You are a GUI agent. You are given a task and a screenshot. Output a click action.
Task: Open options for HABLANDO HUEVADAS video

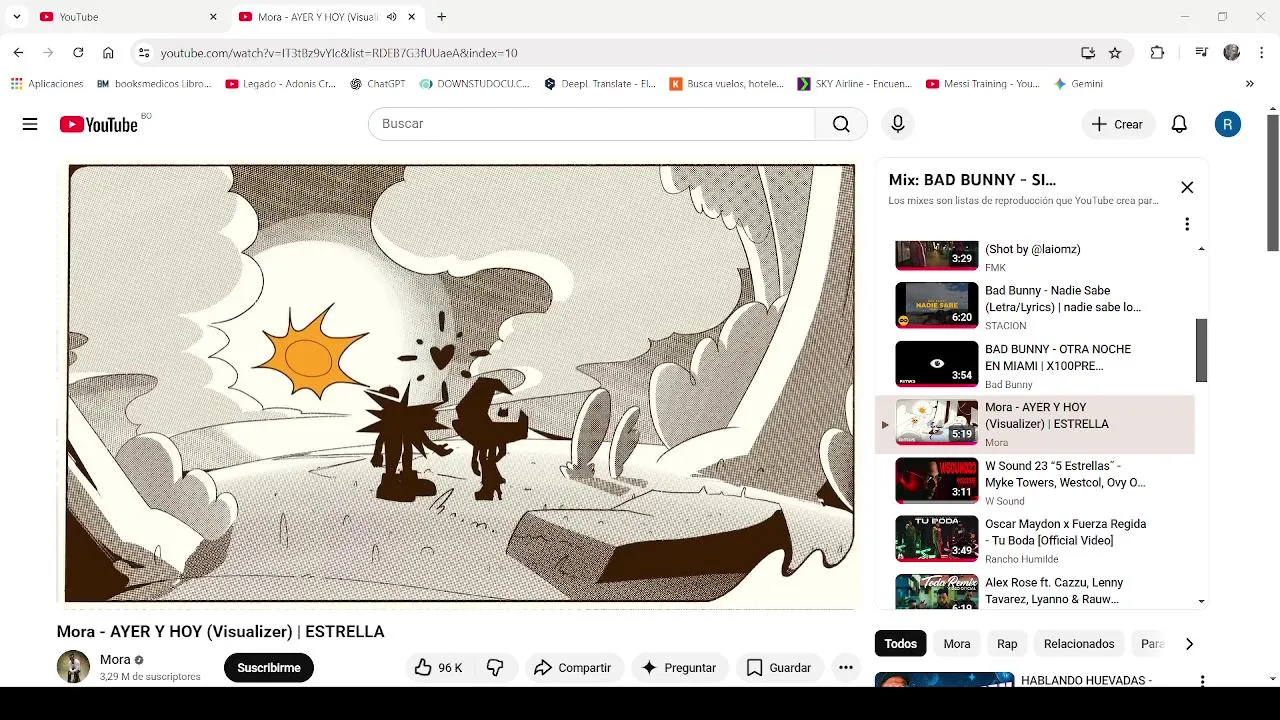1202,681
